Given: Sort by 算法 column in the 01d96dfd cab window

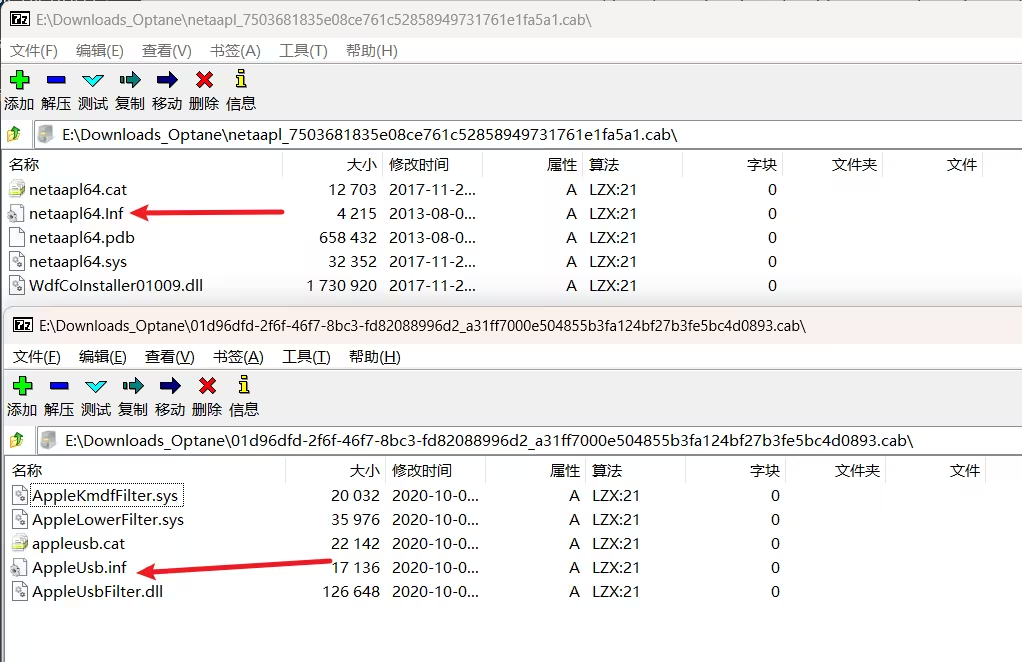Looking at the screenshot, I should 636,470.
